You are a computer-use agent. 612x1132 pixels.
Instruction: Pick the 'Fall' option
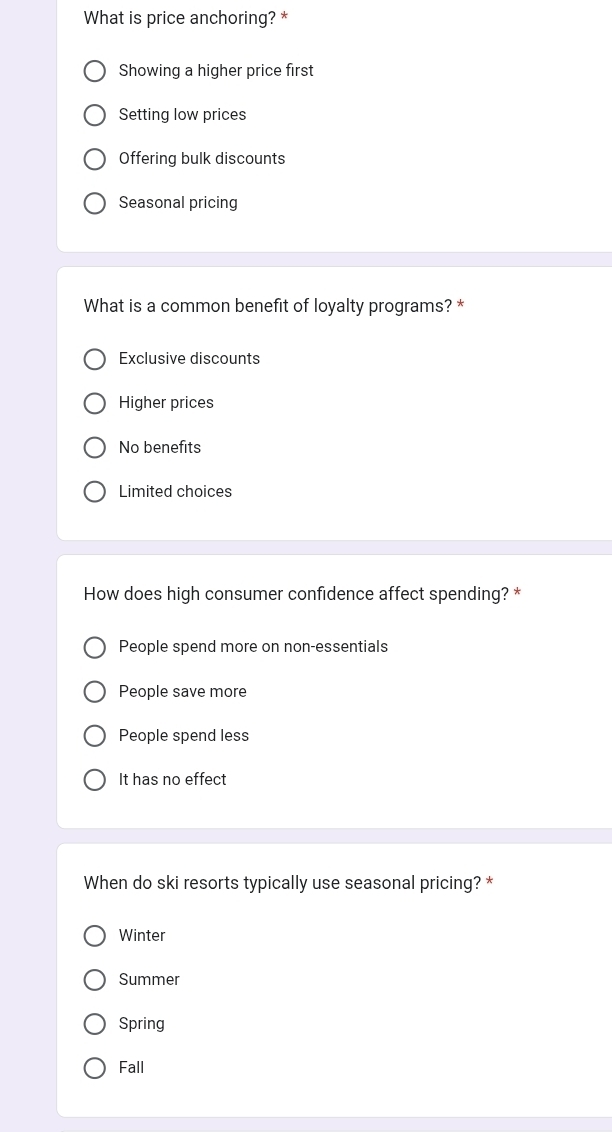(95, 1068)
